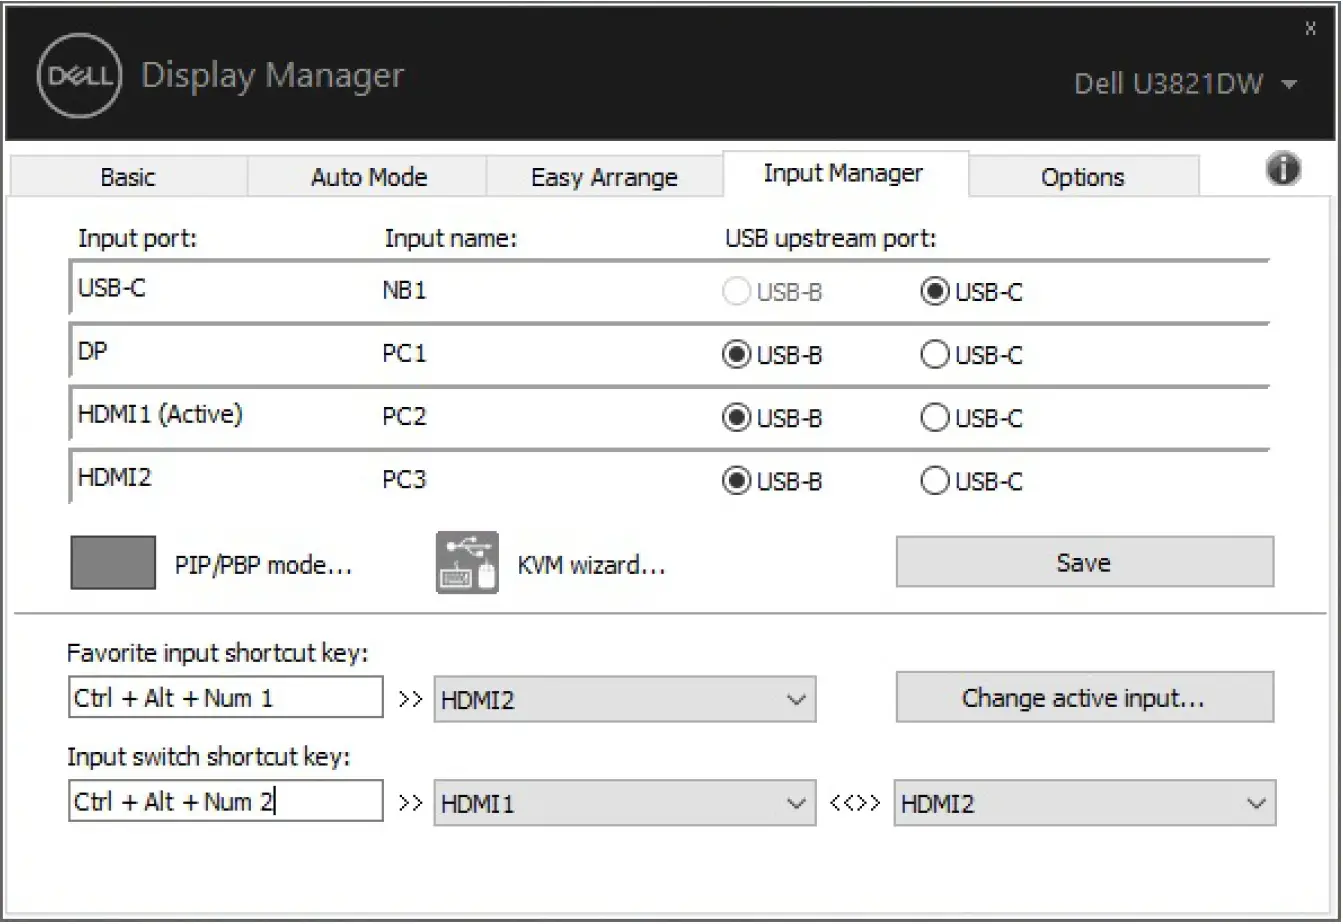The image size is (1343, 924).
Task: Set PC3 upstream port to USB-C
Action: 934,480
